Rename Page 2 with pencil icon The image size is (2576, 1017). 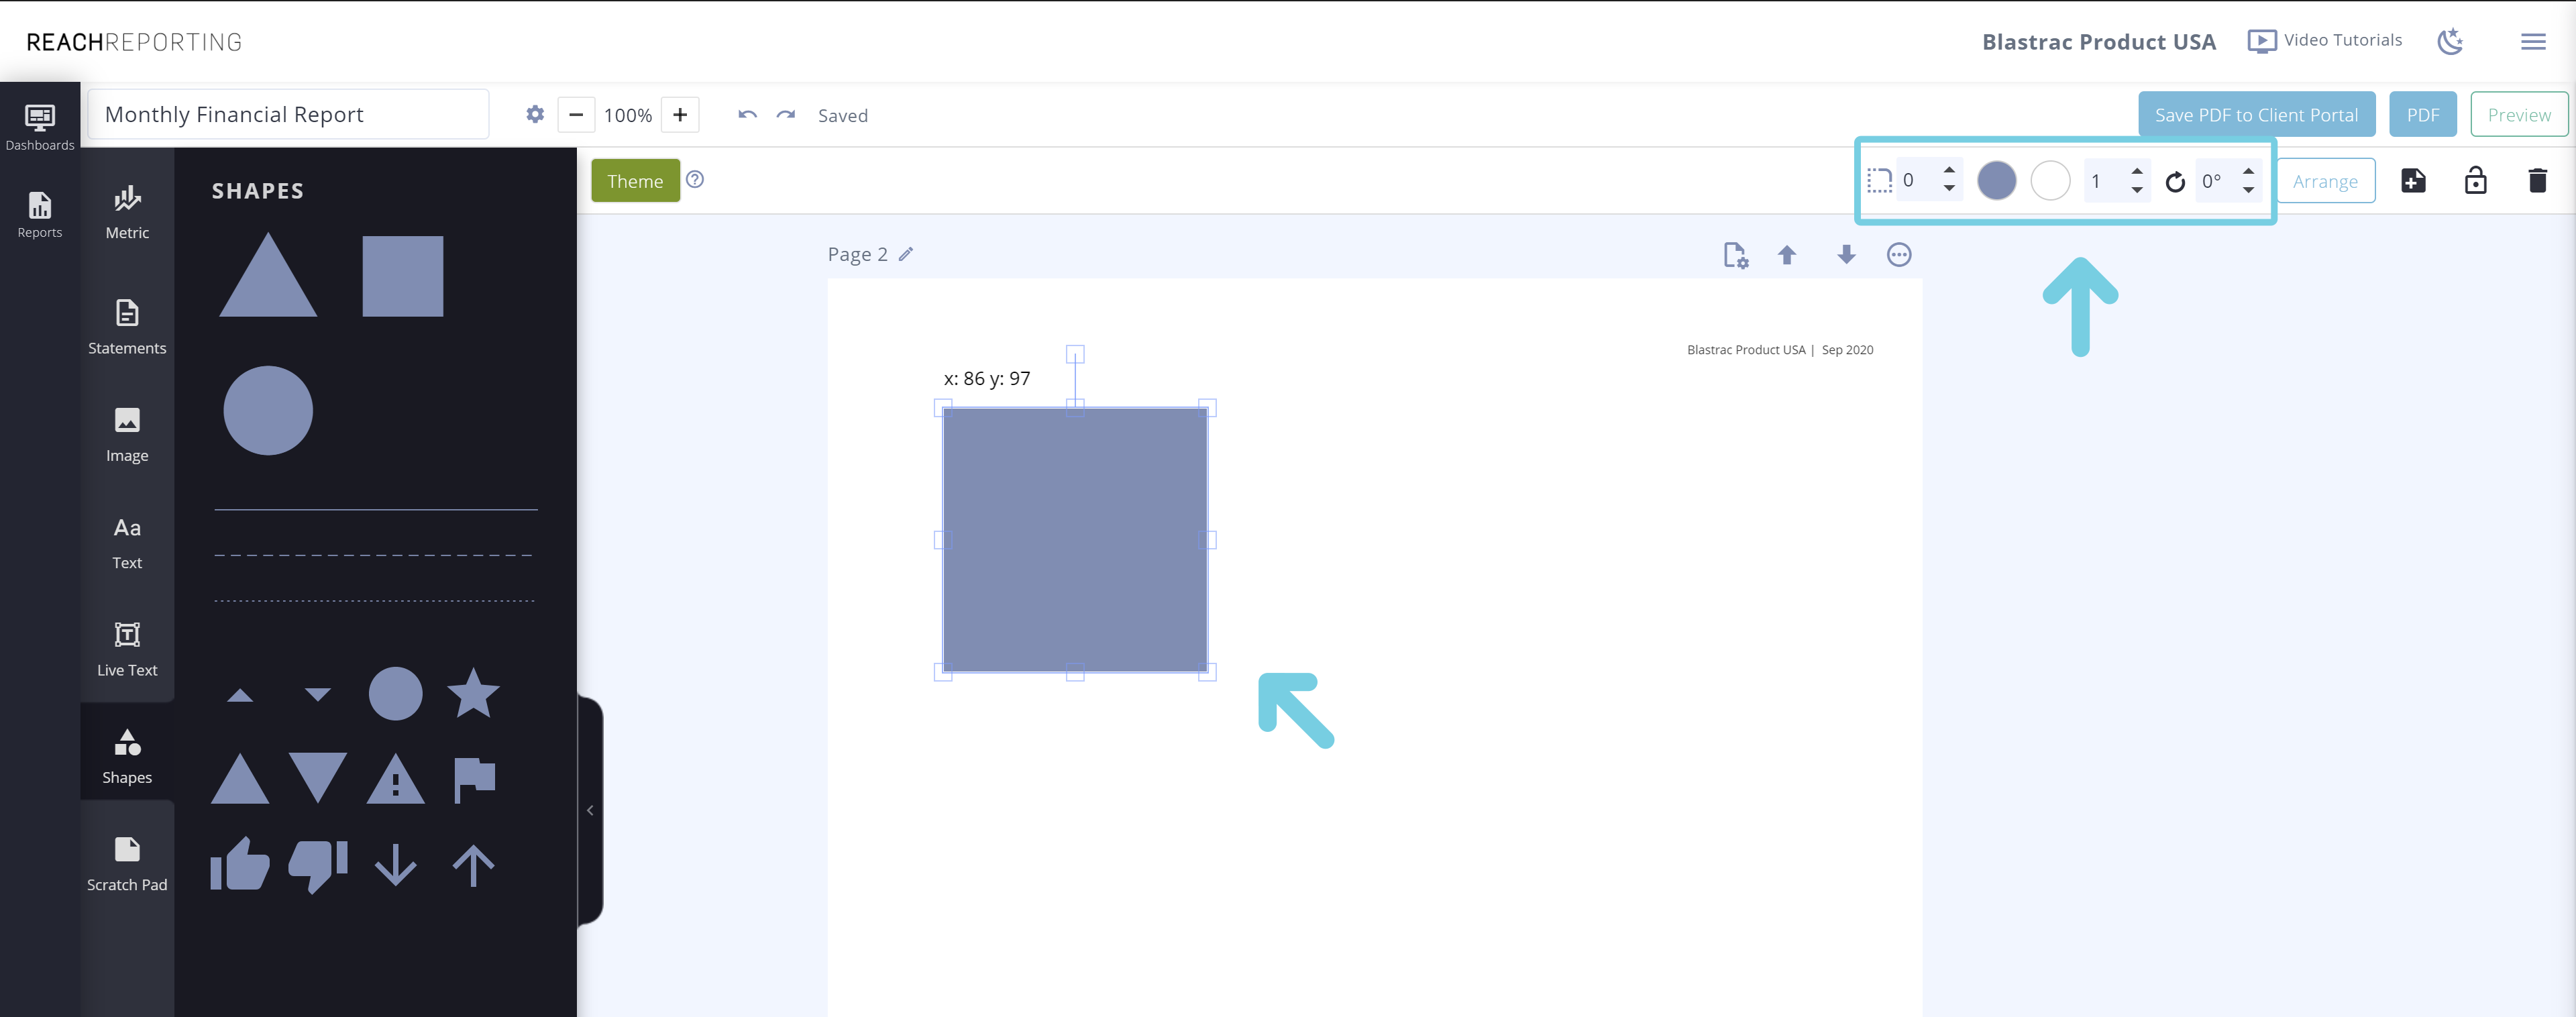[906, 254]
